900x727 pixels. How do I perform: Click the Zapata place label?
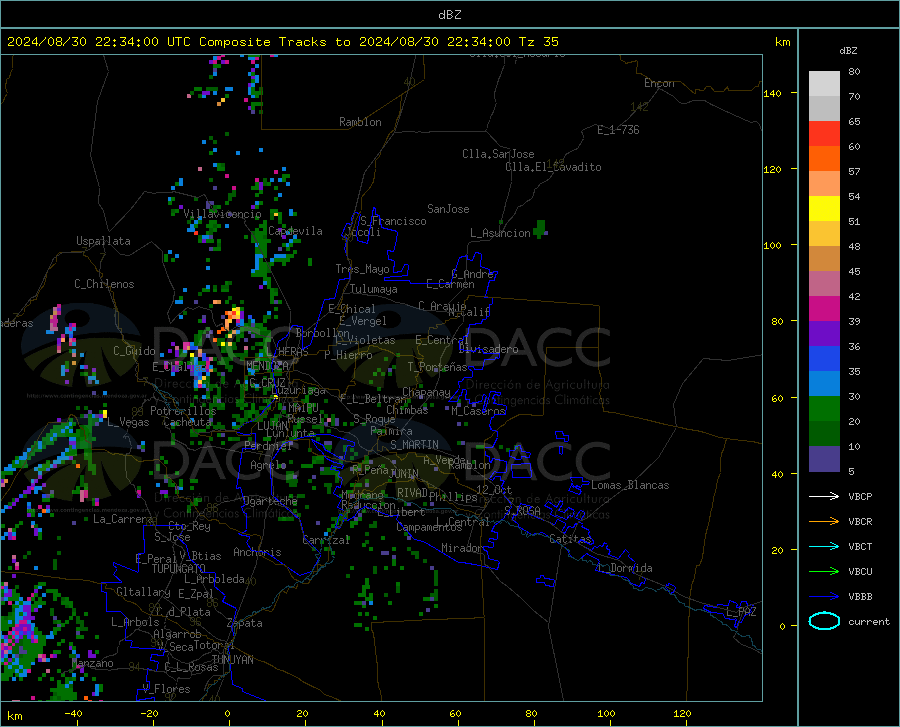tap(245, 623)
